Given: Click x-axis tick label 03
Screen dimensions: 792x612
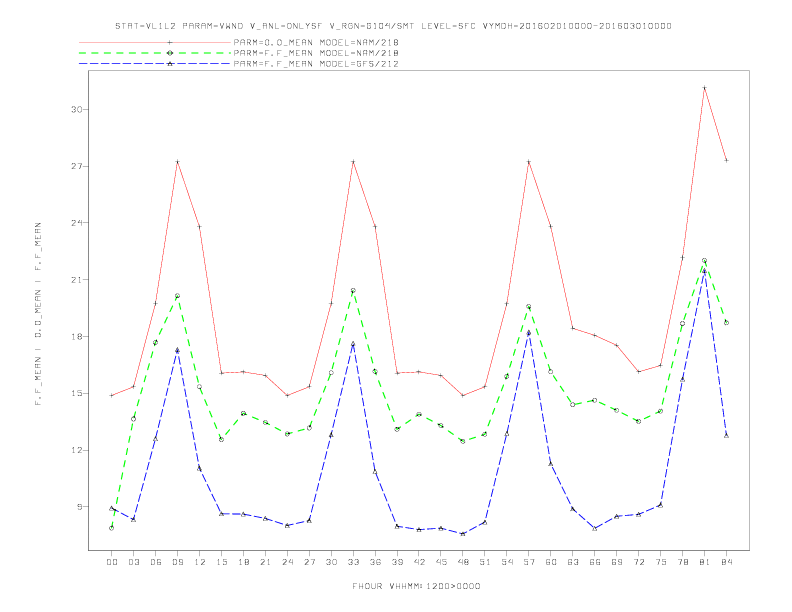Looking at the screenshot, I should pyautogui.click(x=133, y=562).
